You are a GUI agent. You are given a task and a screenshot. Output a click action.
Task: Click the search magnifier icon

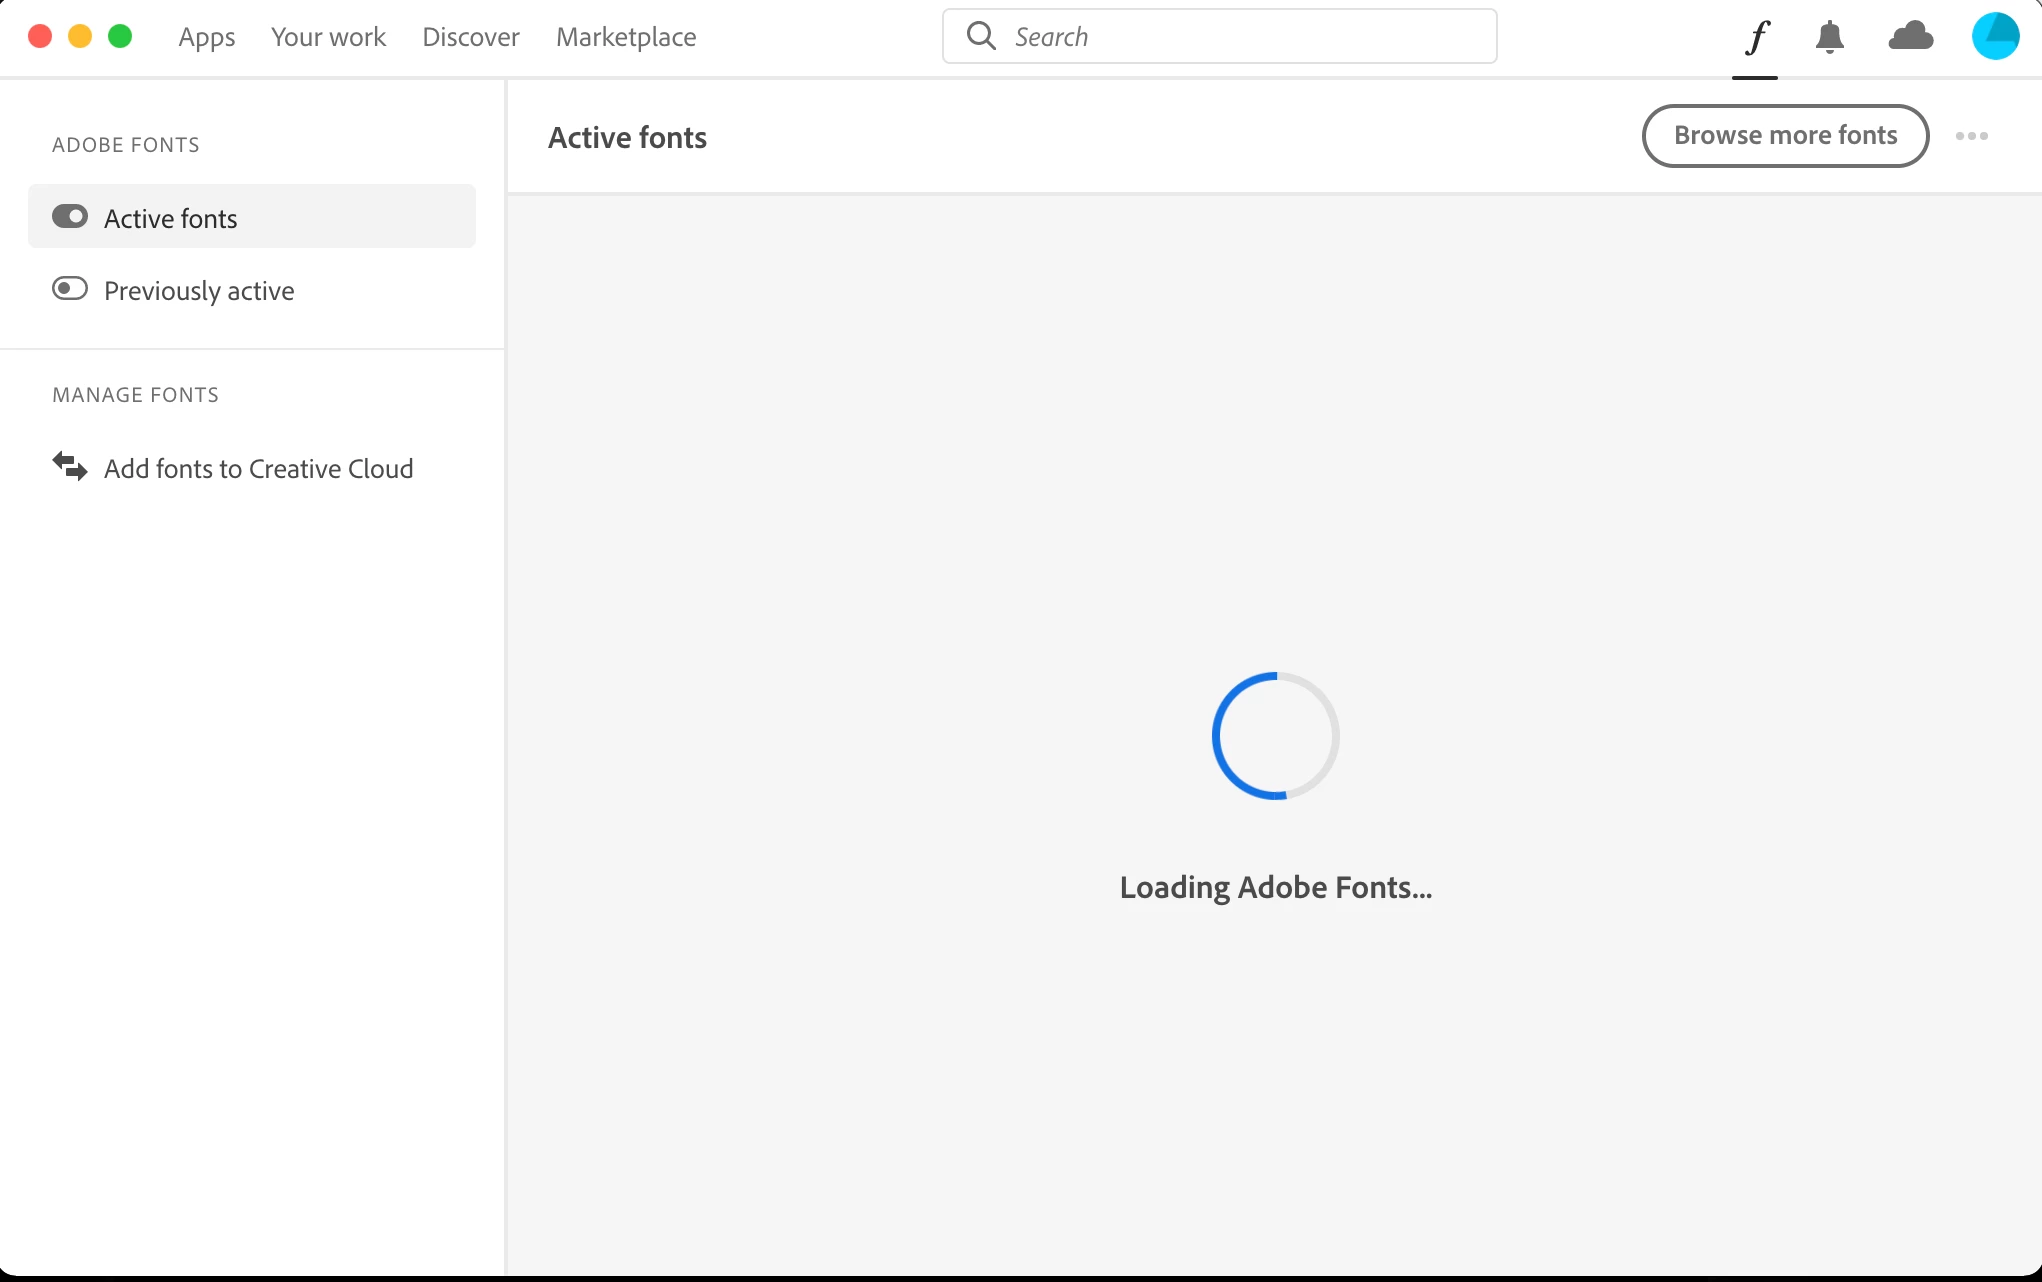pyautogui.click(x=981, y=36)
